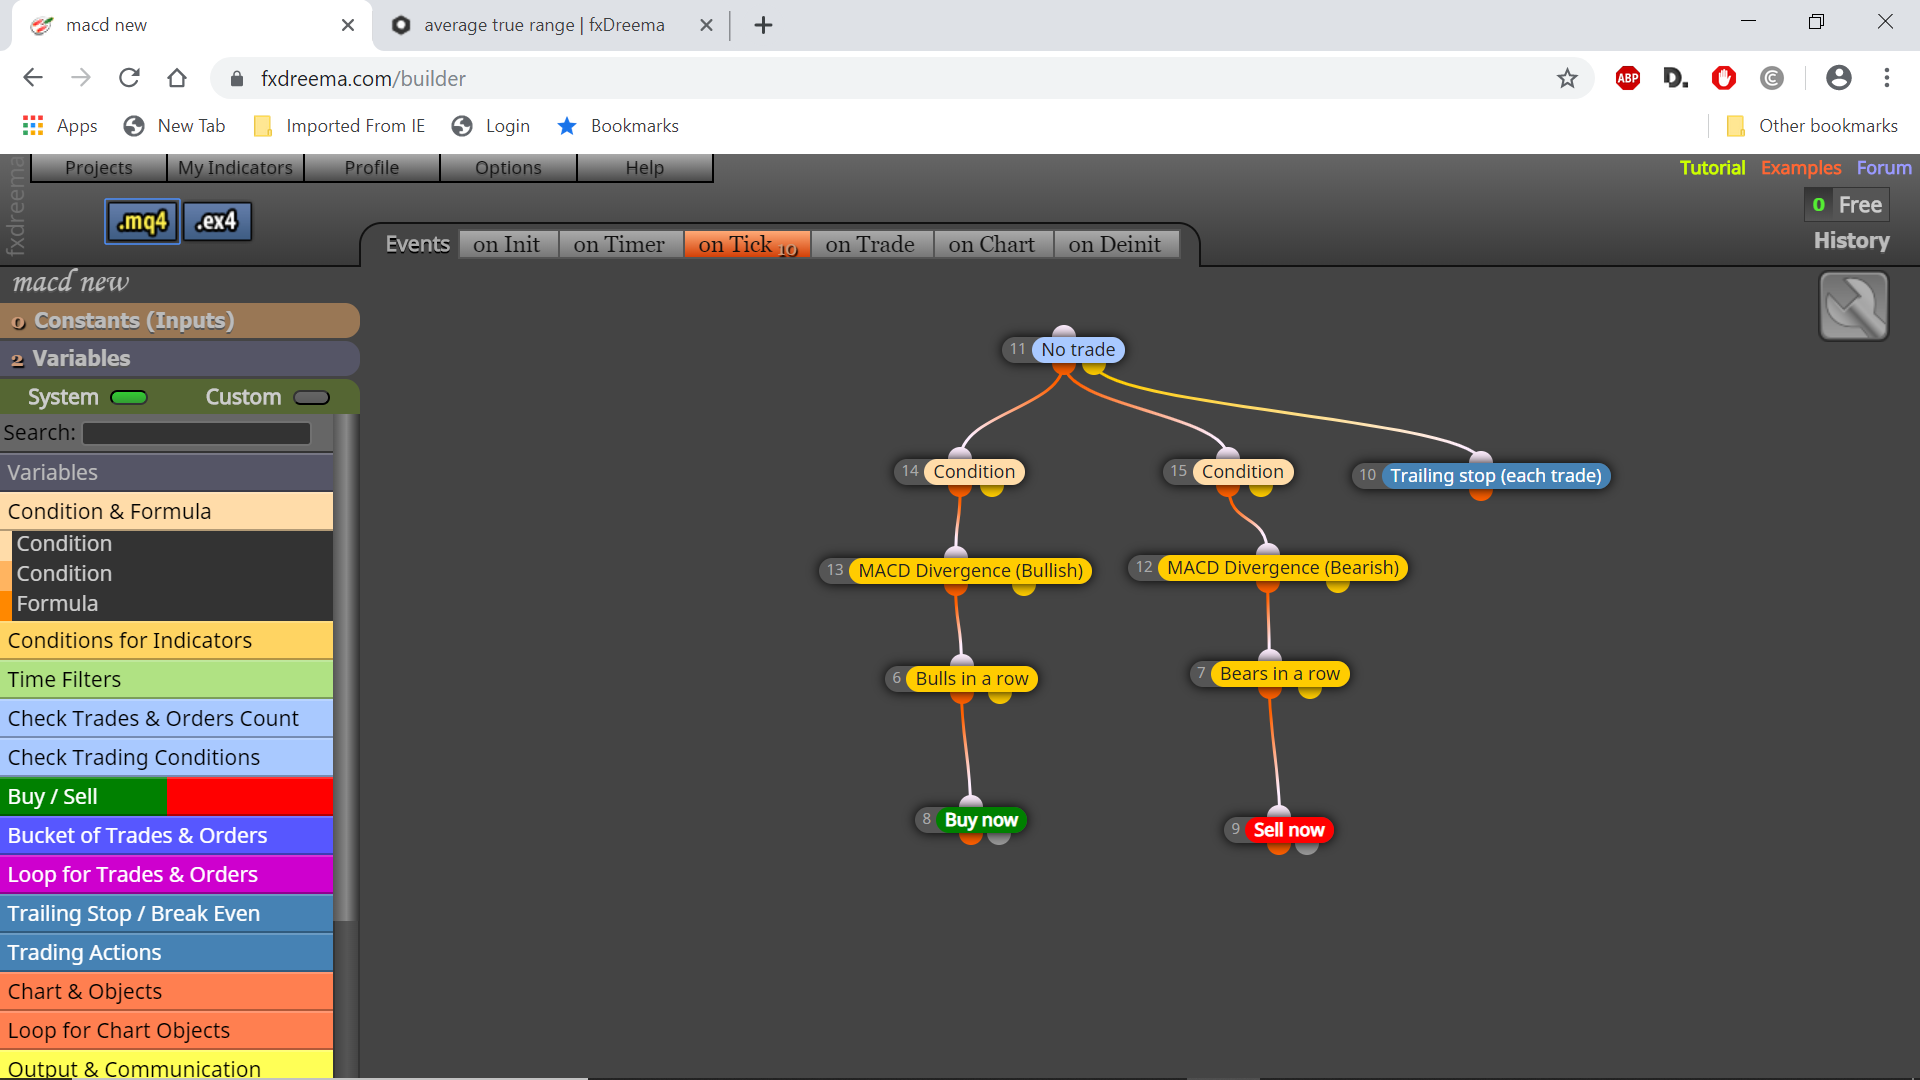The height and width of the screenshot is (1080, 1920).
Task: Click the D. extension icon
Action: click(1675, 78)
